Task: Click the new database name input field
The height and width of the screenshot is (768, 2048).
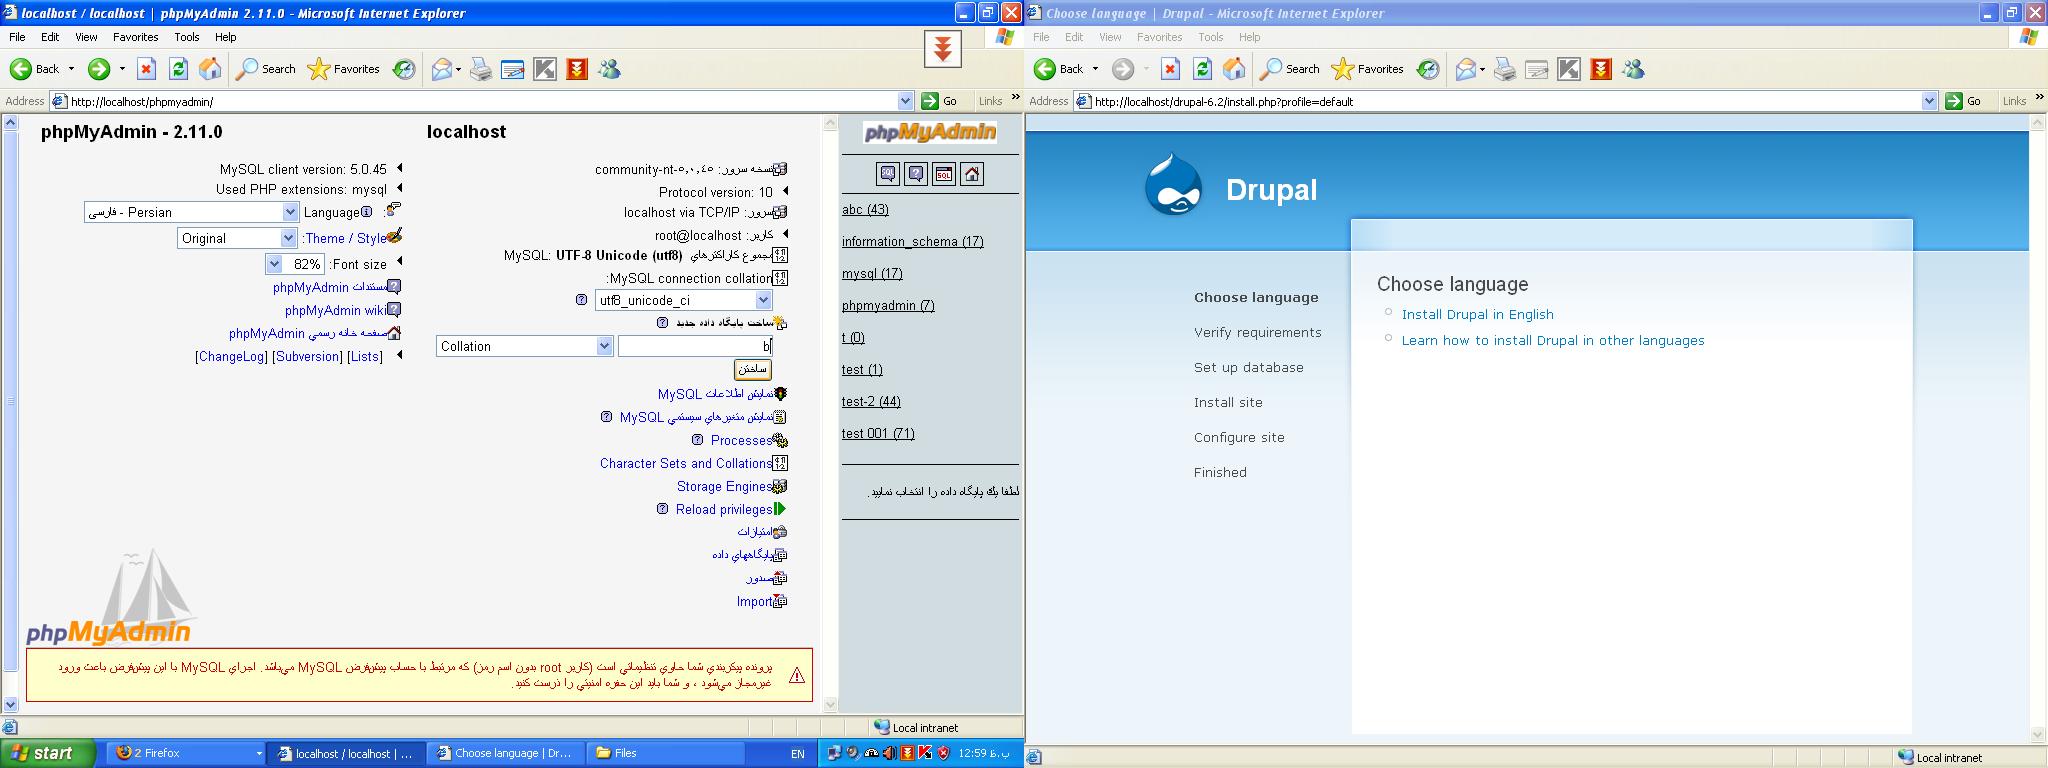Action: (x=695, y=346)
